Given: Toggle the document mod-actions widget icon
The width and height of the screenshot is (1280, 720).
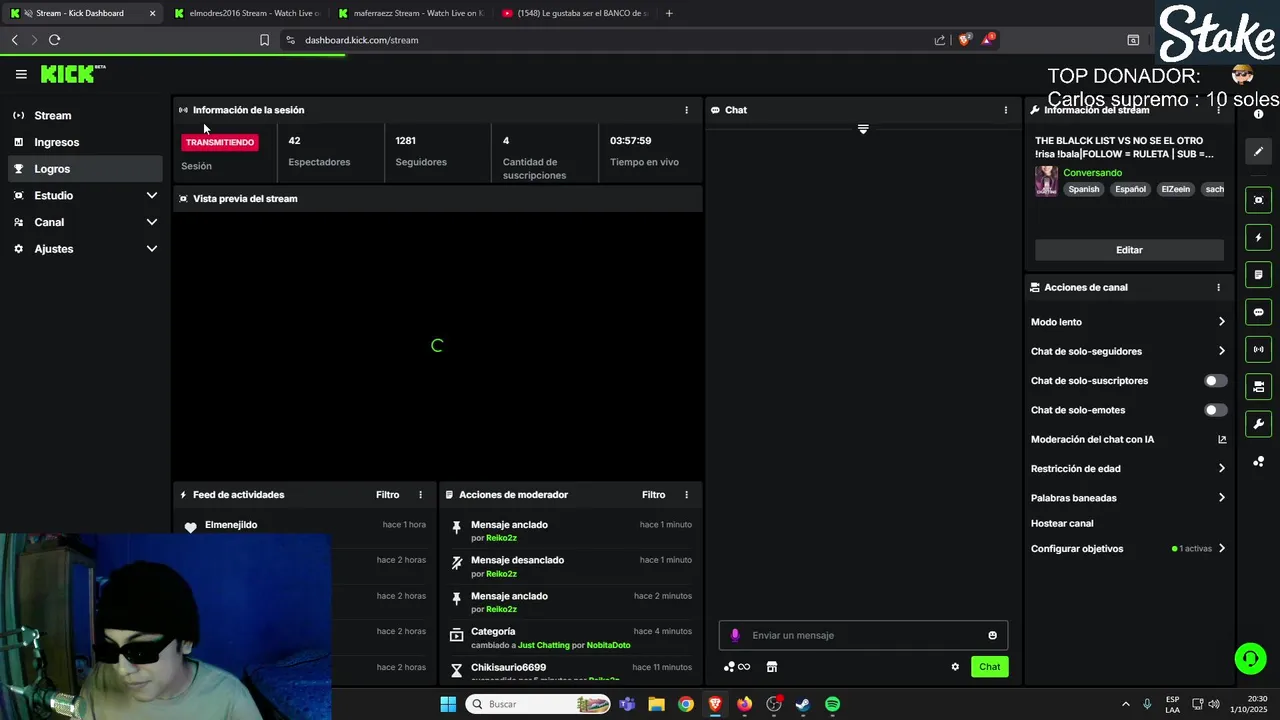Looking at the screenshot, I should (x=1258, y=274).
